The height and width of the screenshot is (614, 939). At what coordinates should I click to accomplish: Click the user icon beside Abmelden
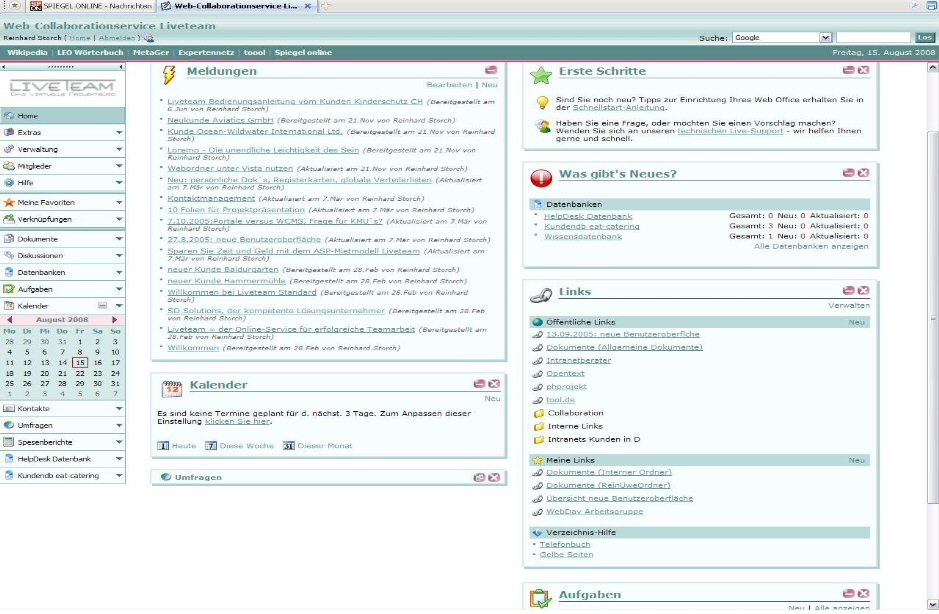149,38
